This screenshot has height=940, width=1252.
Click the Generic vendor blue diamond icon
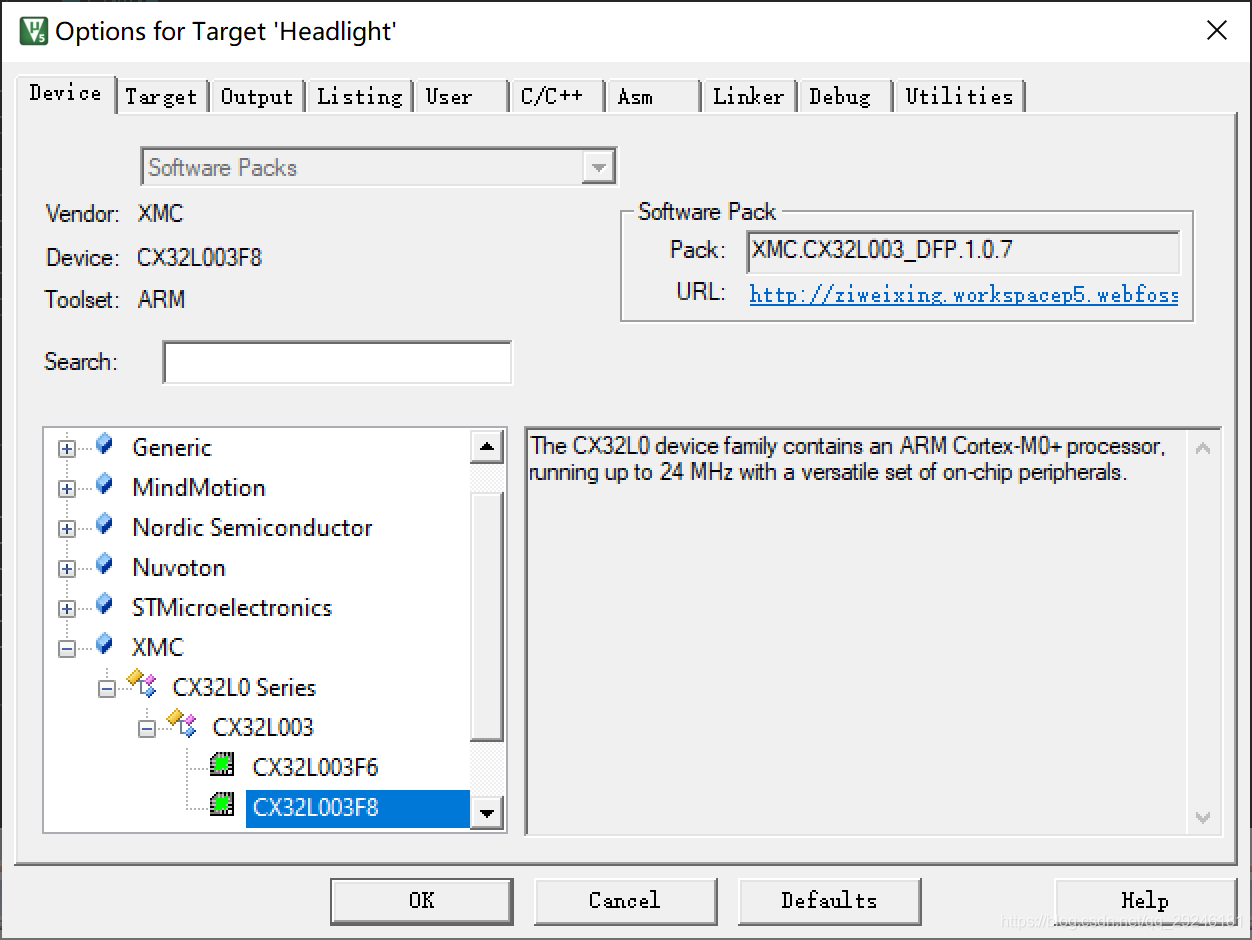[105, 444]
